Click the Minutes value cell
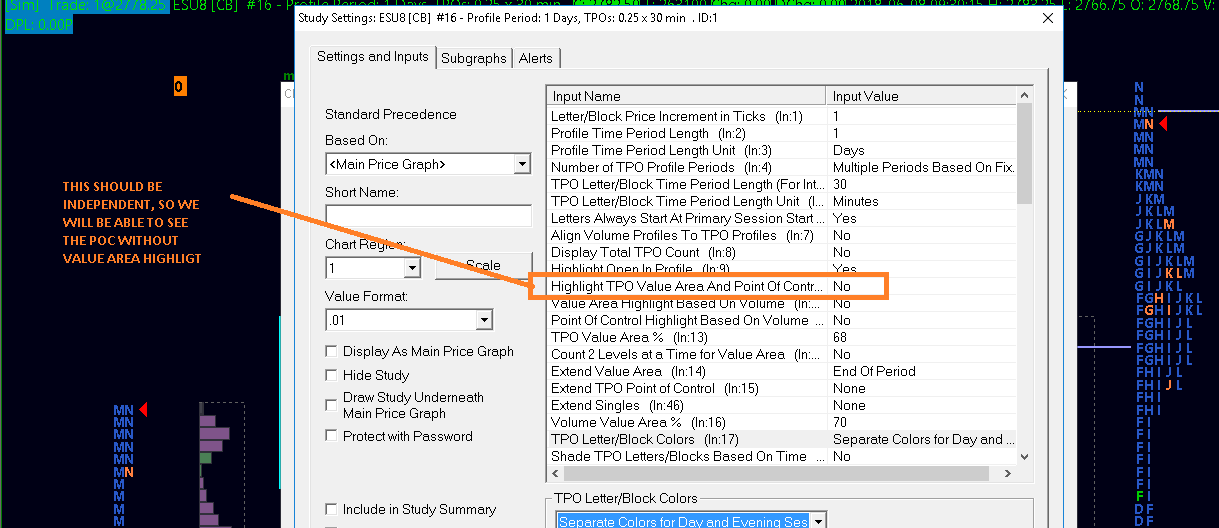Screen dimensions: 1219x528 point(856,201)
